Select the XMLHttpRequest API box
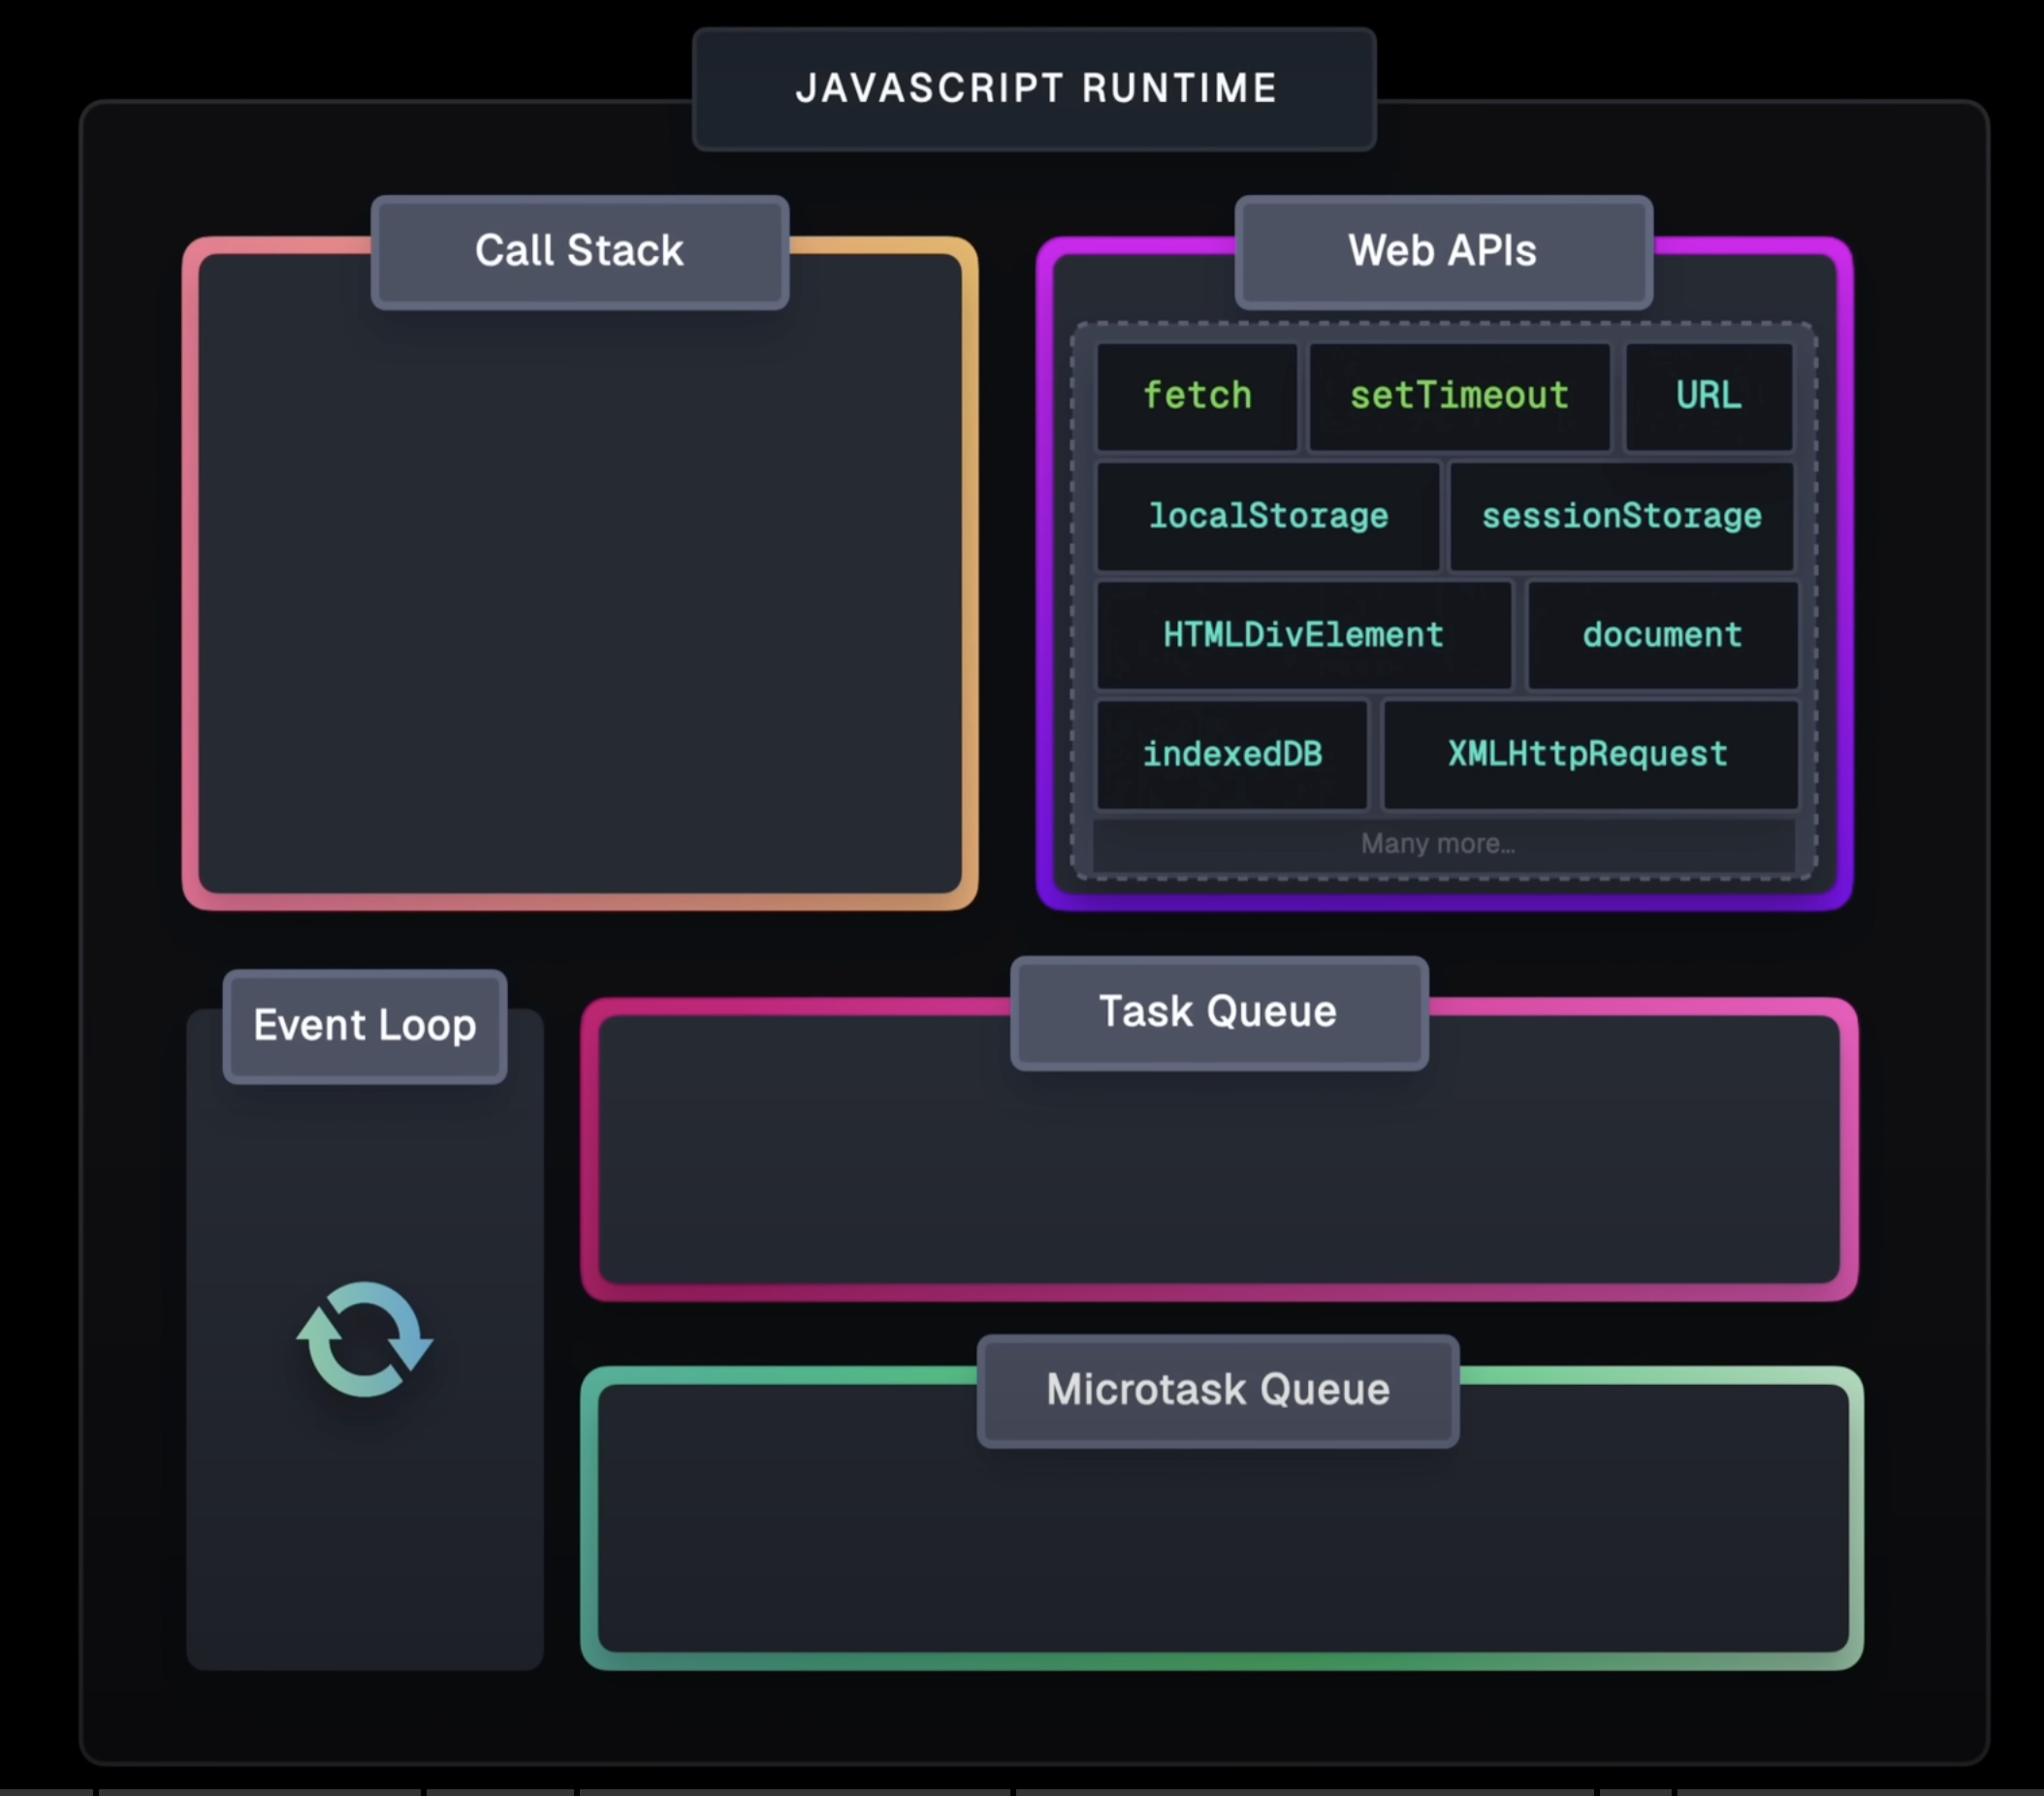This screenshot has width=2044, height=1796. tap(1588, 754)
